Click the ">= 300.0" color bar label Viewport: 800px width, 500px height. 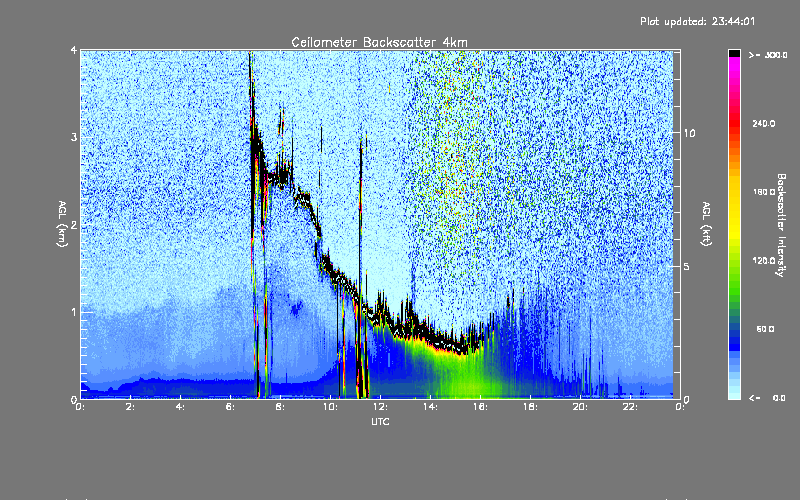(768, 55)
